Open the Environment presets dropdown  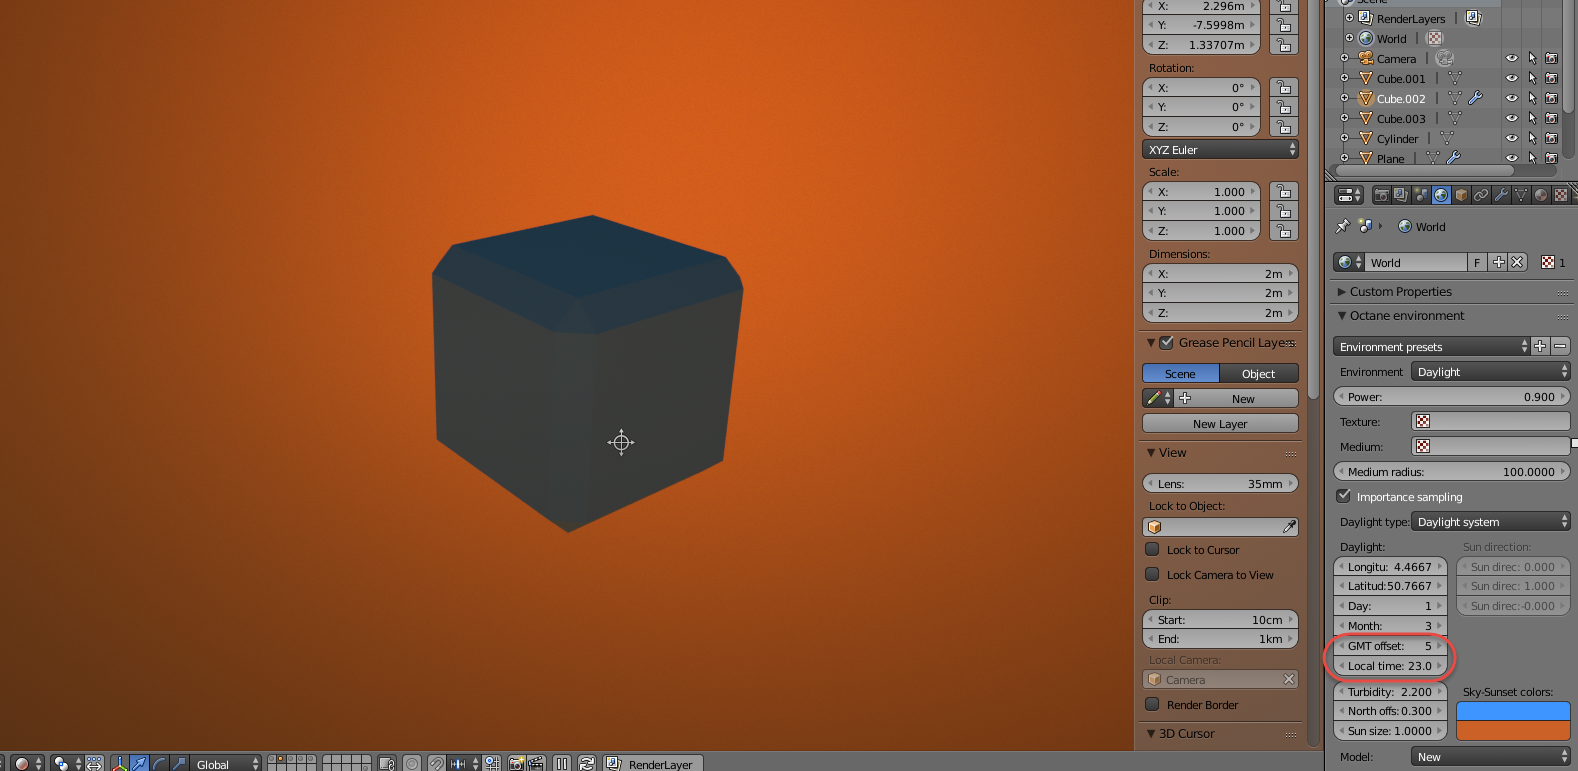pos(1431,346)
